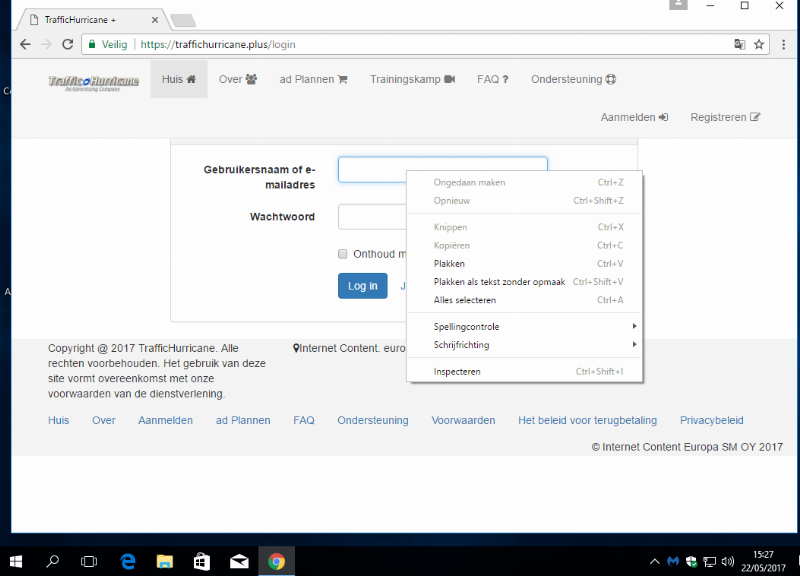Viewport: 800px width, 576px height.
Task: Show hidden system tray icons
Action: 655,561
